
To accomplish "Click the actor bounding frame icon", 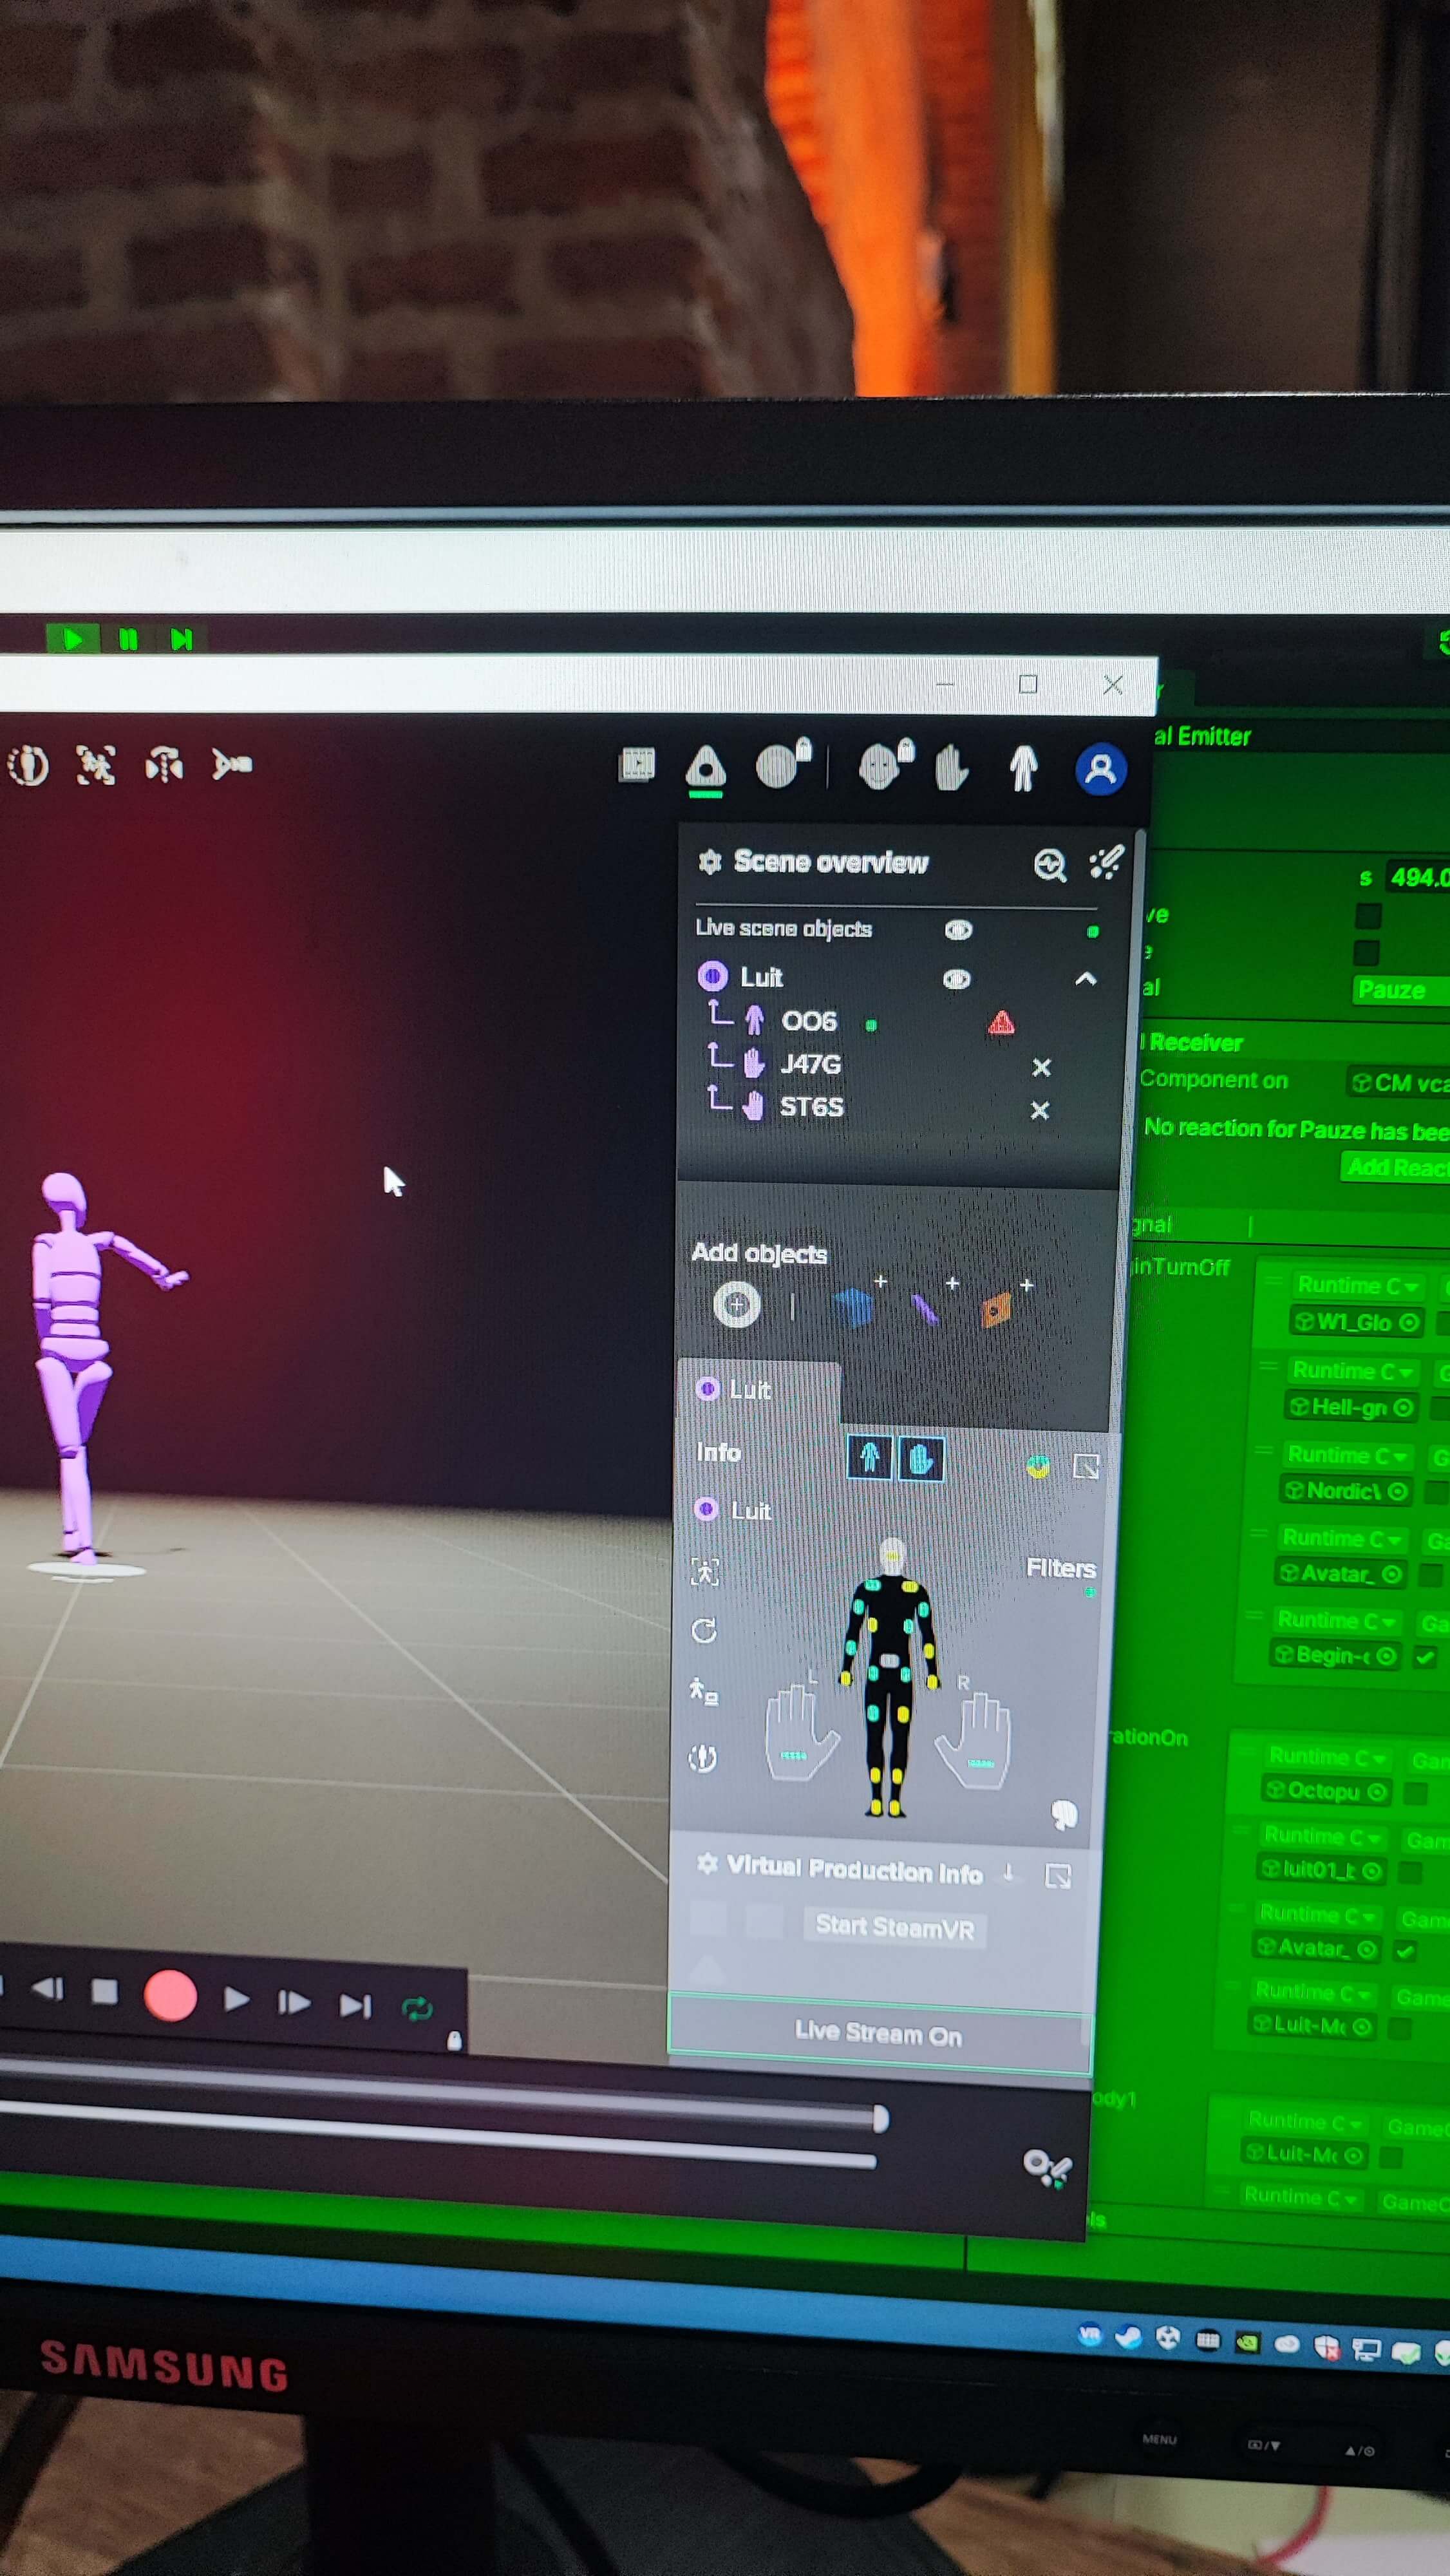I will pyautogui.click(x=705, y=1573).
